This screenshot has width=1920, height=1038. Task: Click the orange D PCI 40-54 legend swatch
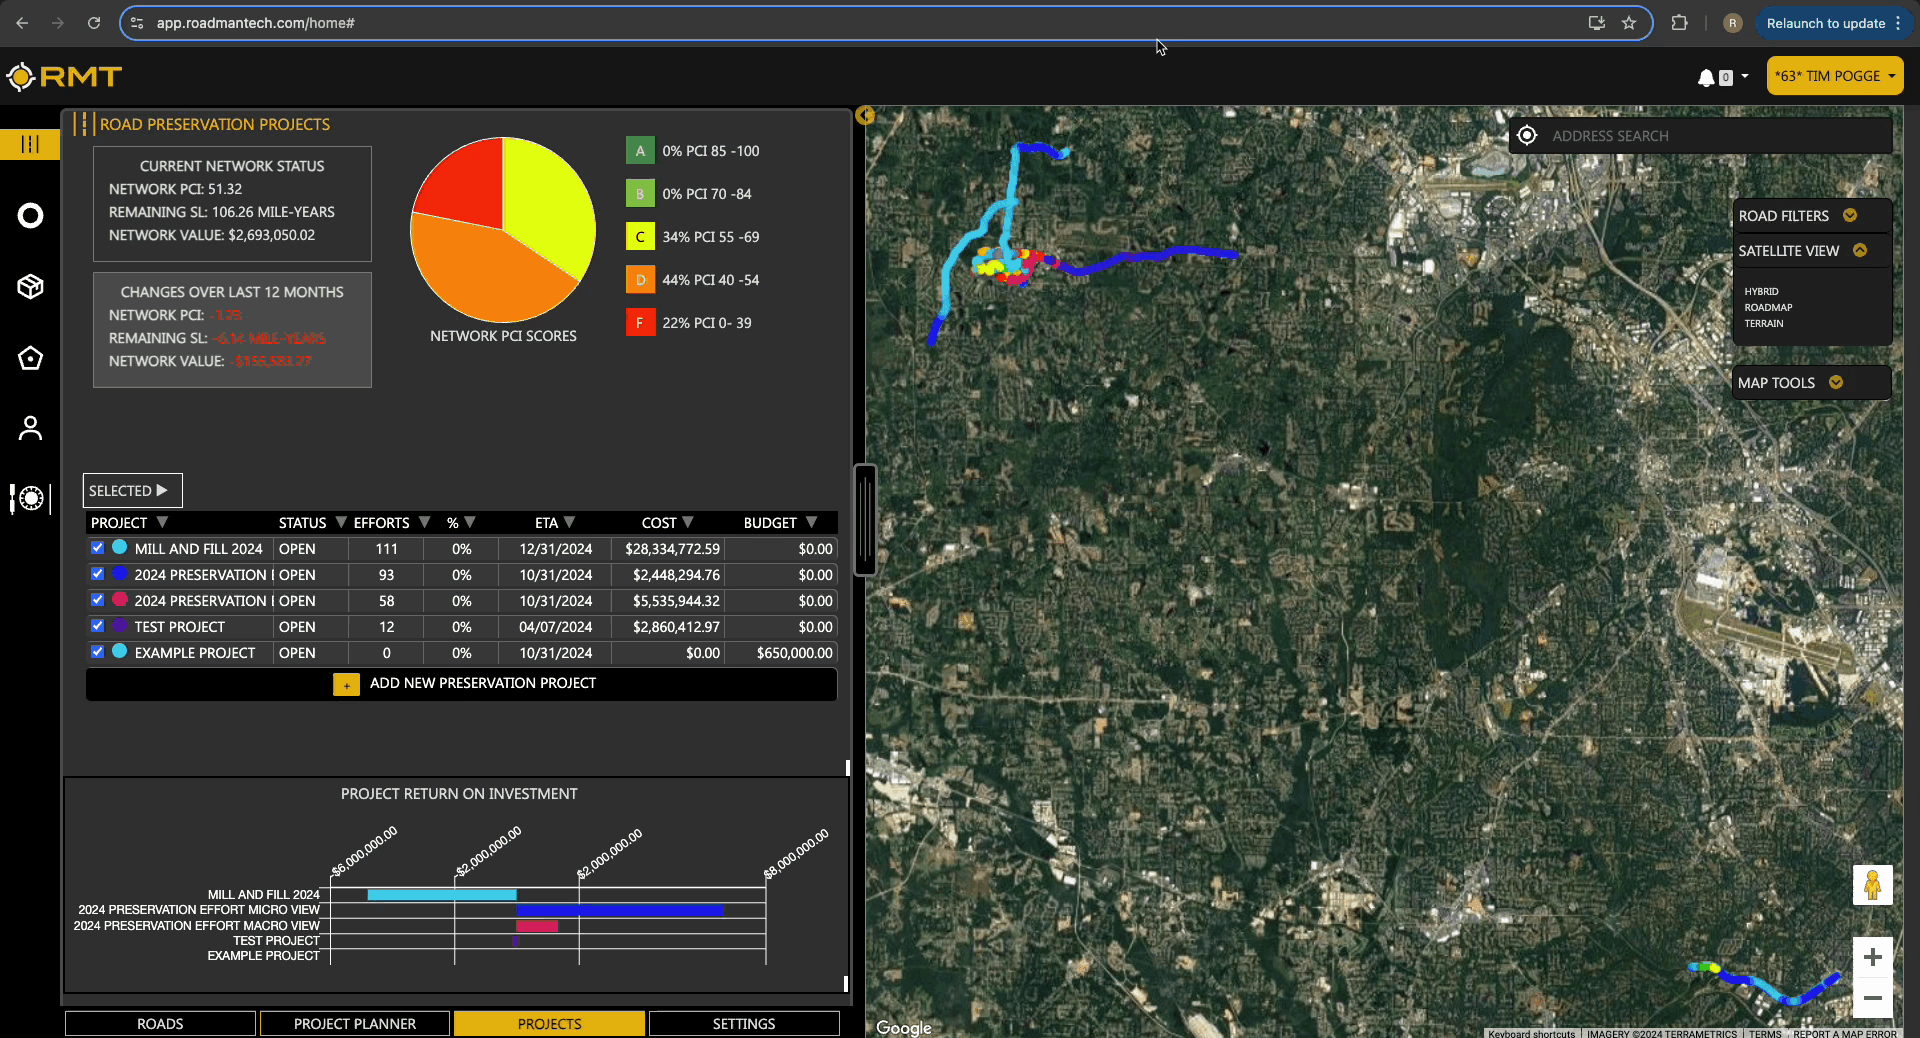640,280
